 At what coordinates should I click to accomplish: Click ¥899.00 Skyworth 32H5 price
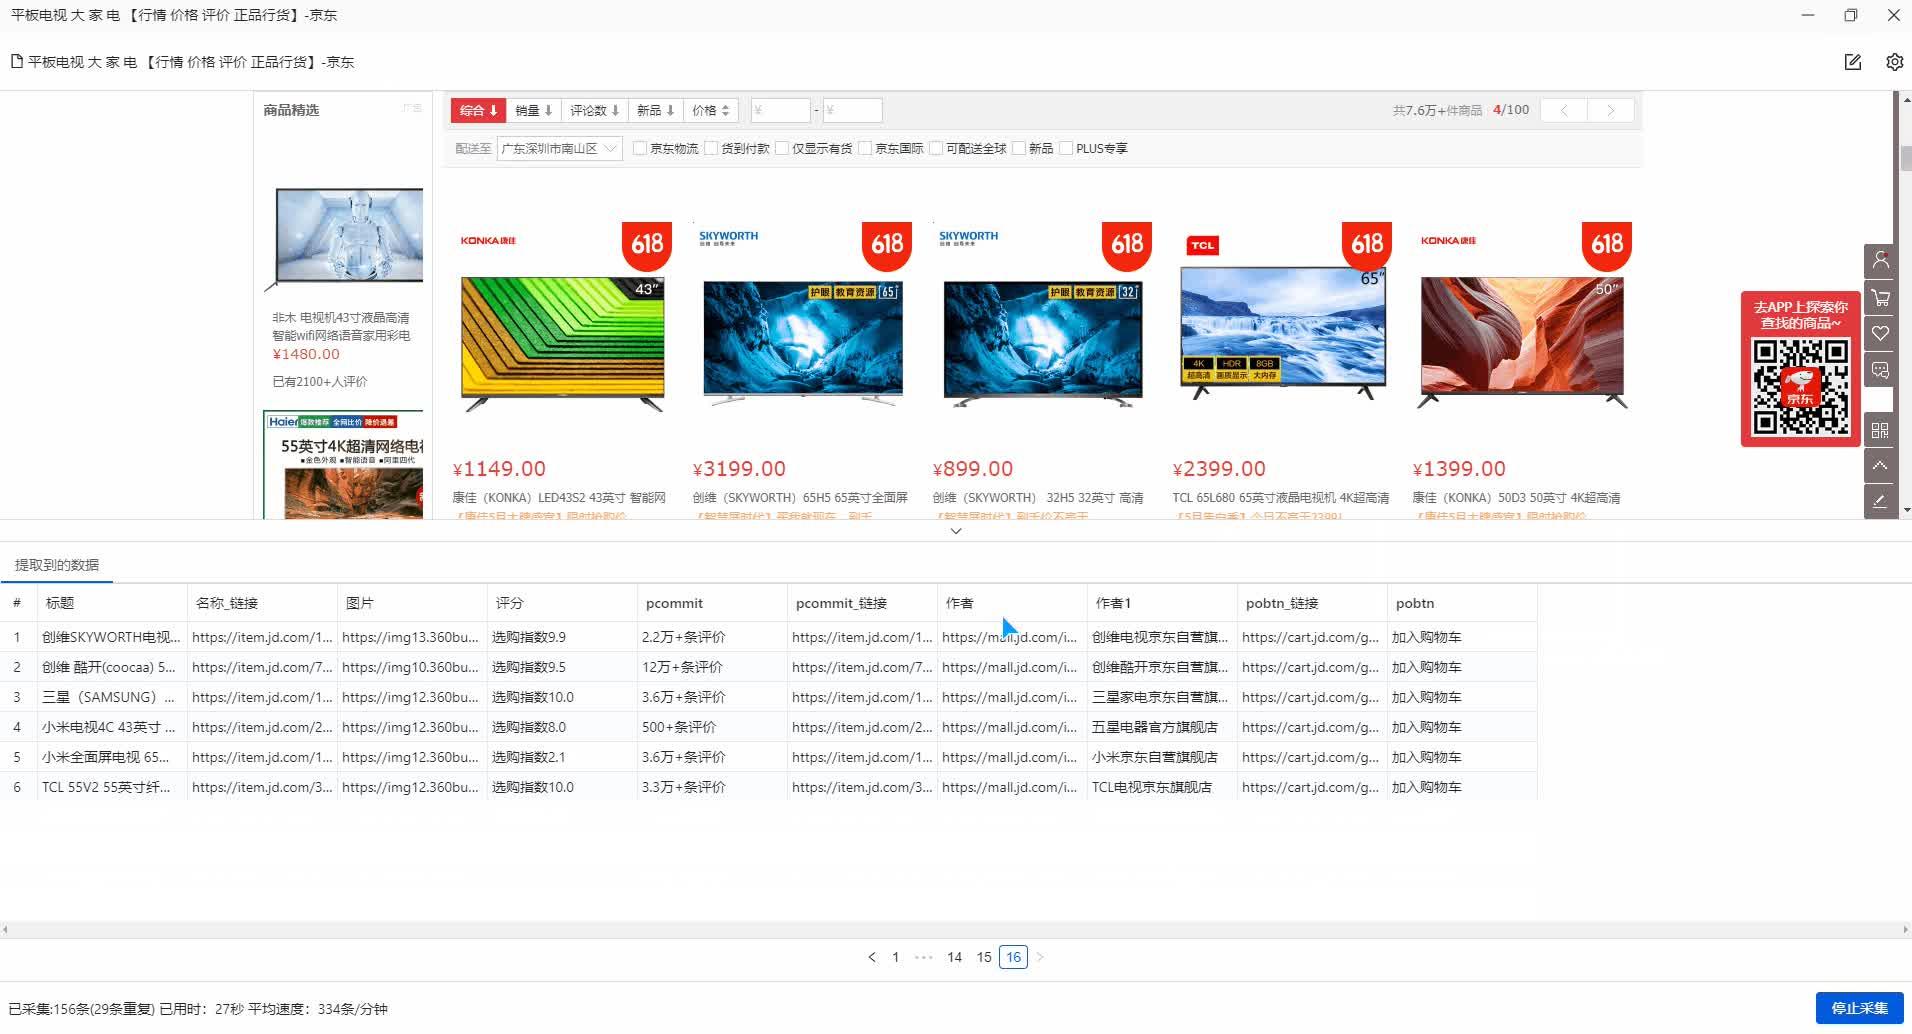(973, 469)
